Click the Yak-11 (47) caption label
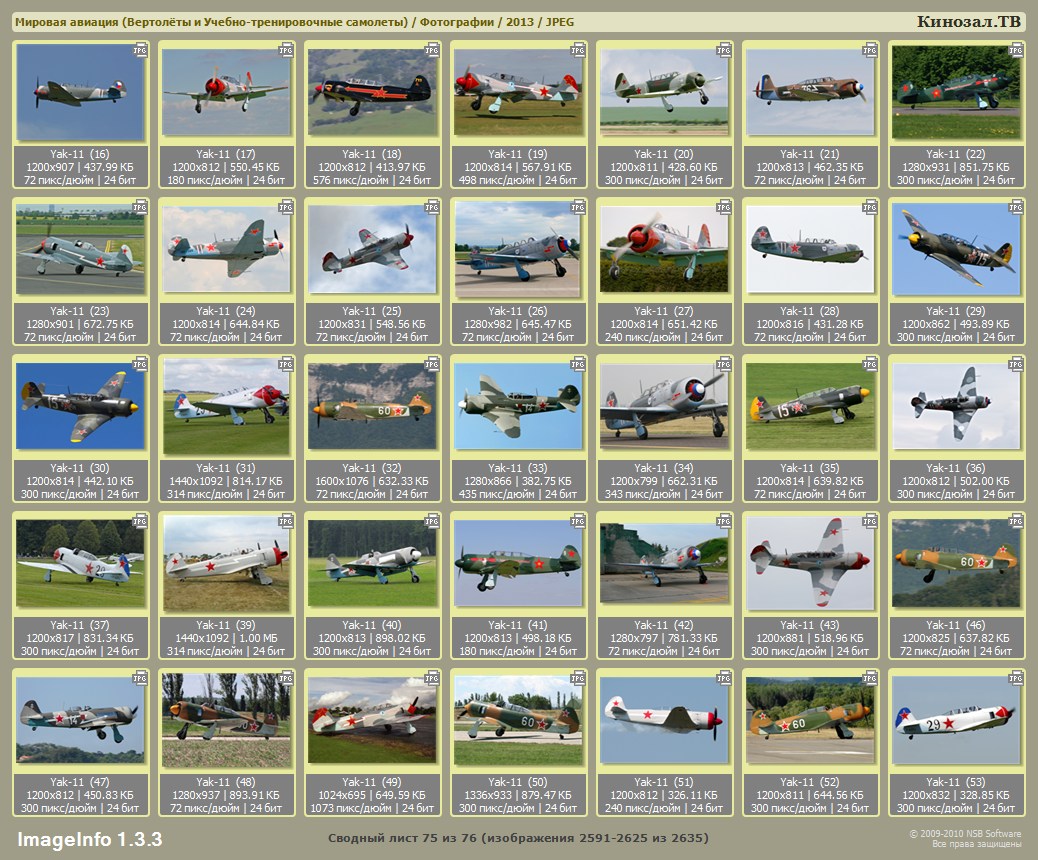 click(80, 781)
